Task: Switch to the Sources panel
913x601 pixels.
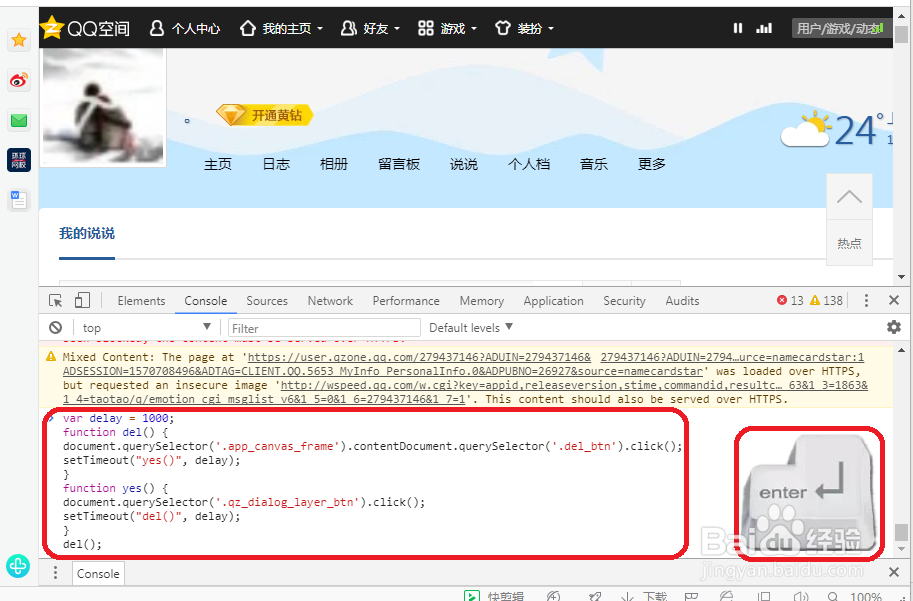Action: tap(267, 301)
